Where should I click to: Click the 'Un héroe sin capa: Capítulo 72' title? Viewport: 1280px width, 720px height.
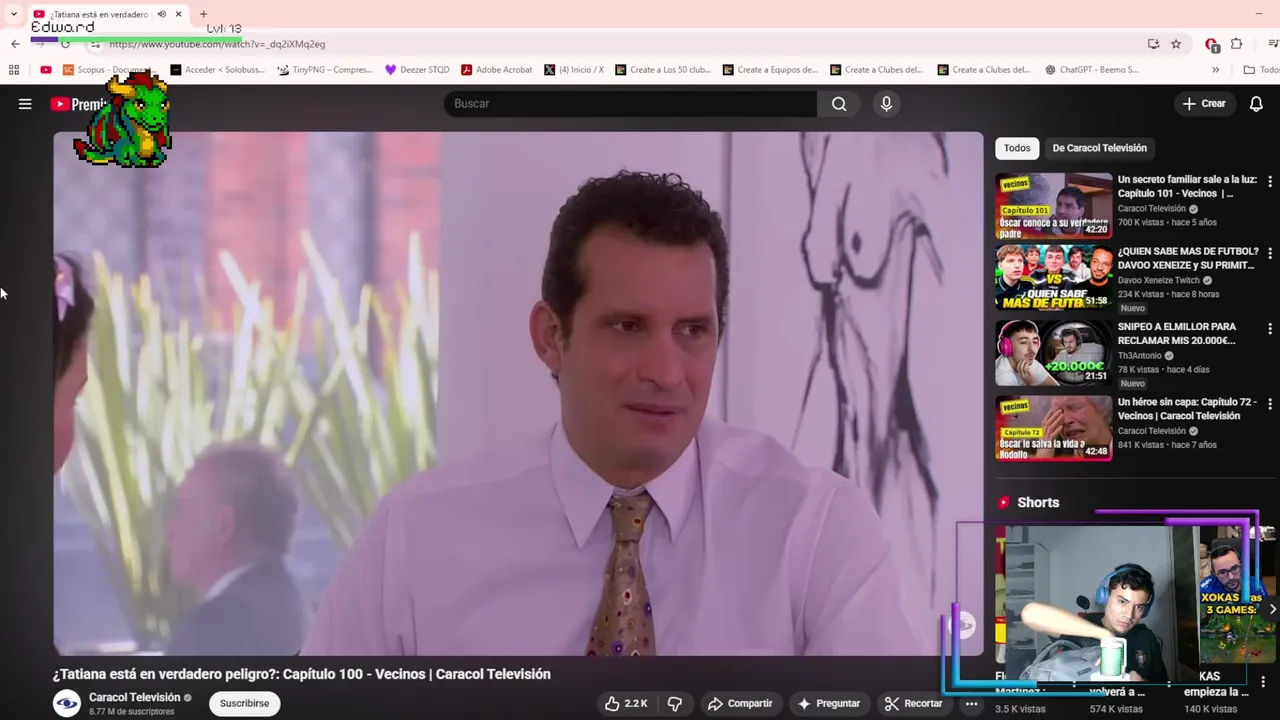coord(1187,409)
